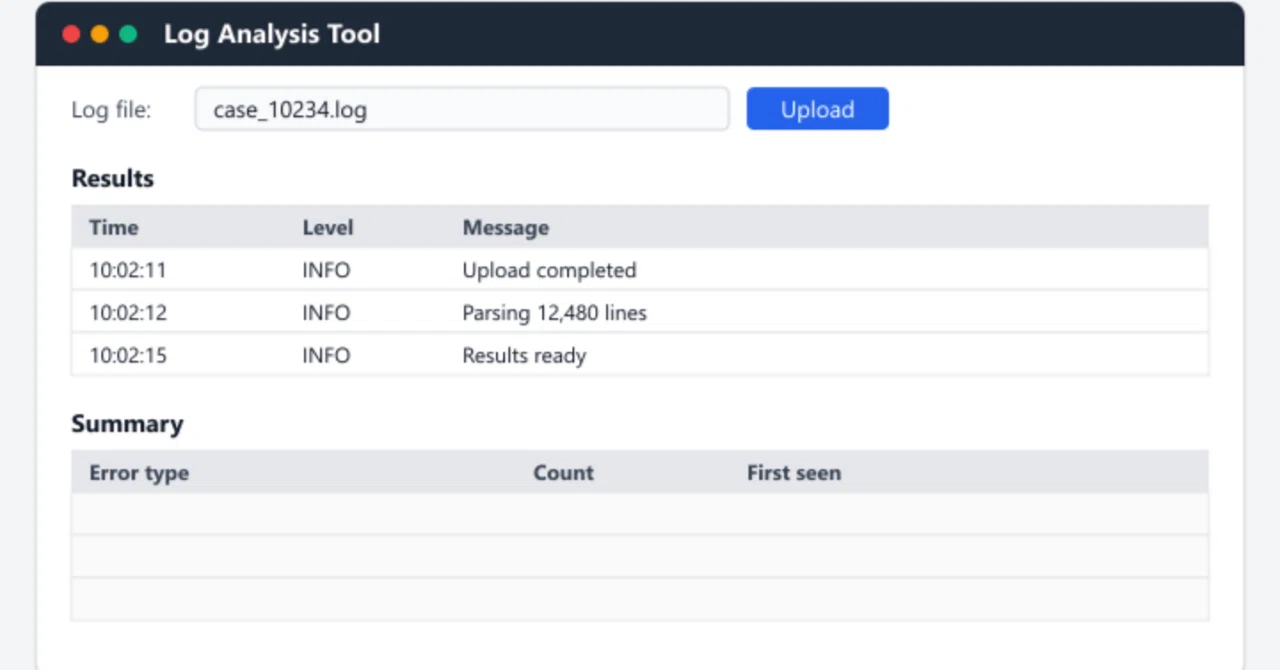The width and height of the screenshot is (1280, 670).
Task: Select the Message column header
Action: point(505,227)
